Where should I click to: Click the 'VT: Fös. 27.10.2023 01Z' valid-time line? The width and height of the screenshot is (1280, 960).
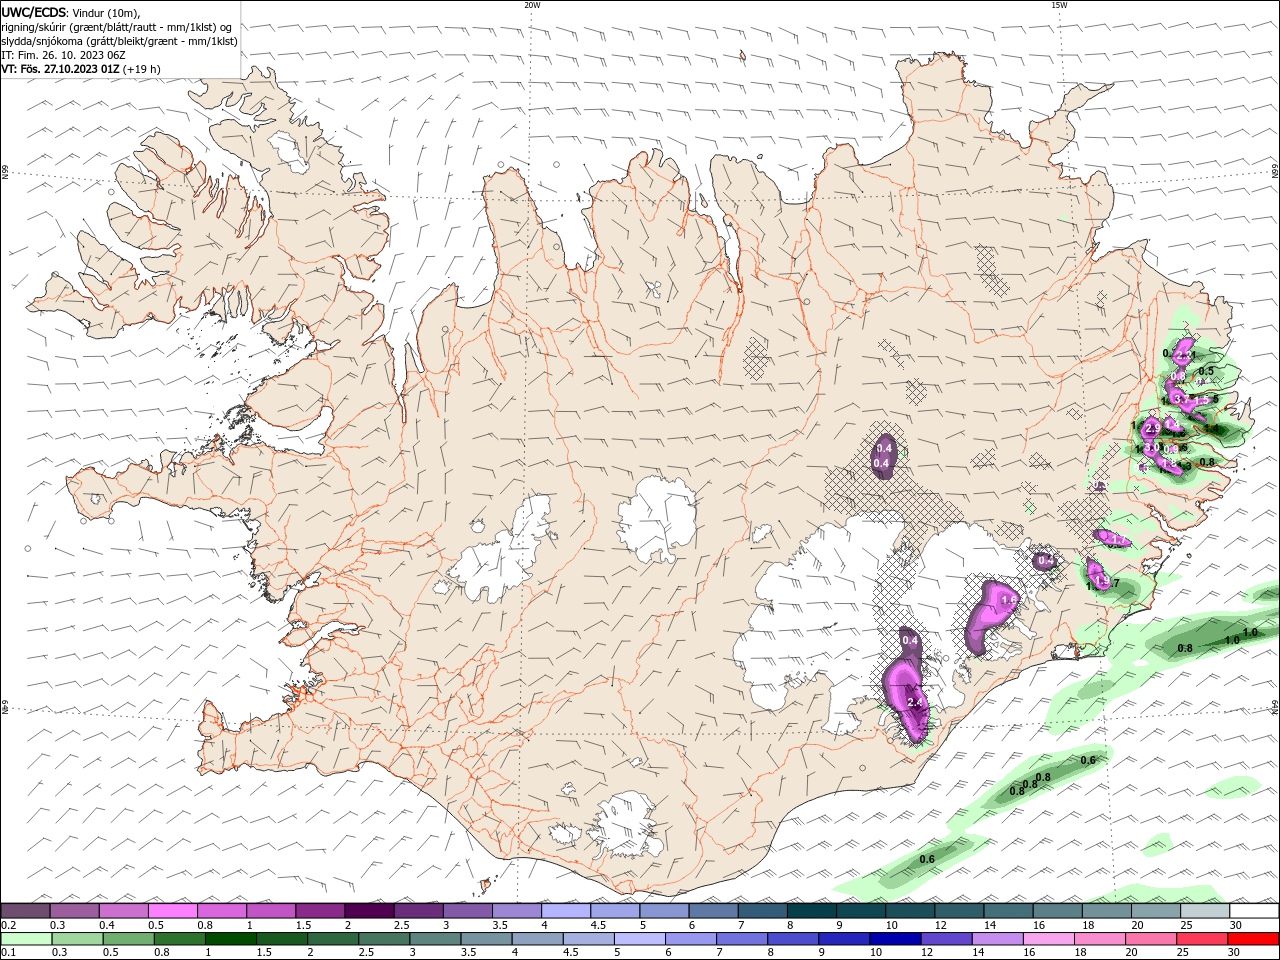click(x=60, y=69)
